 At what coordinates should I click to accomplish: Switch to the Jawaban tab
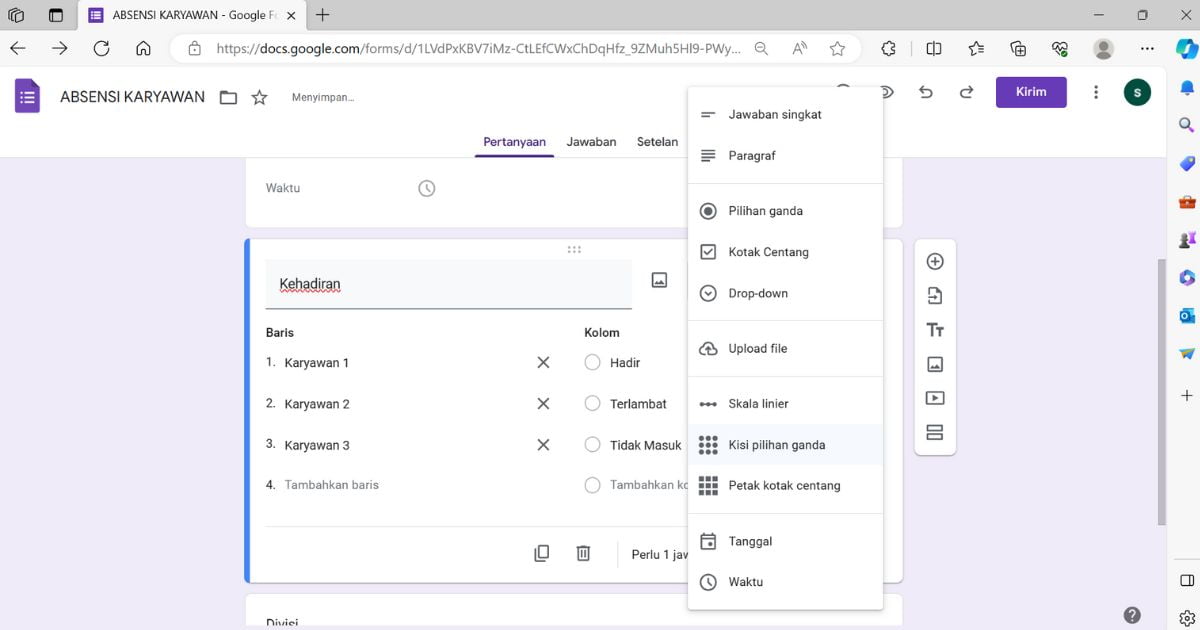pos(591,142)
